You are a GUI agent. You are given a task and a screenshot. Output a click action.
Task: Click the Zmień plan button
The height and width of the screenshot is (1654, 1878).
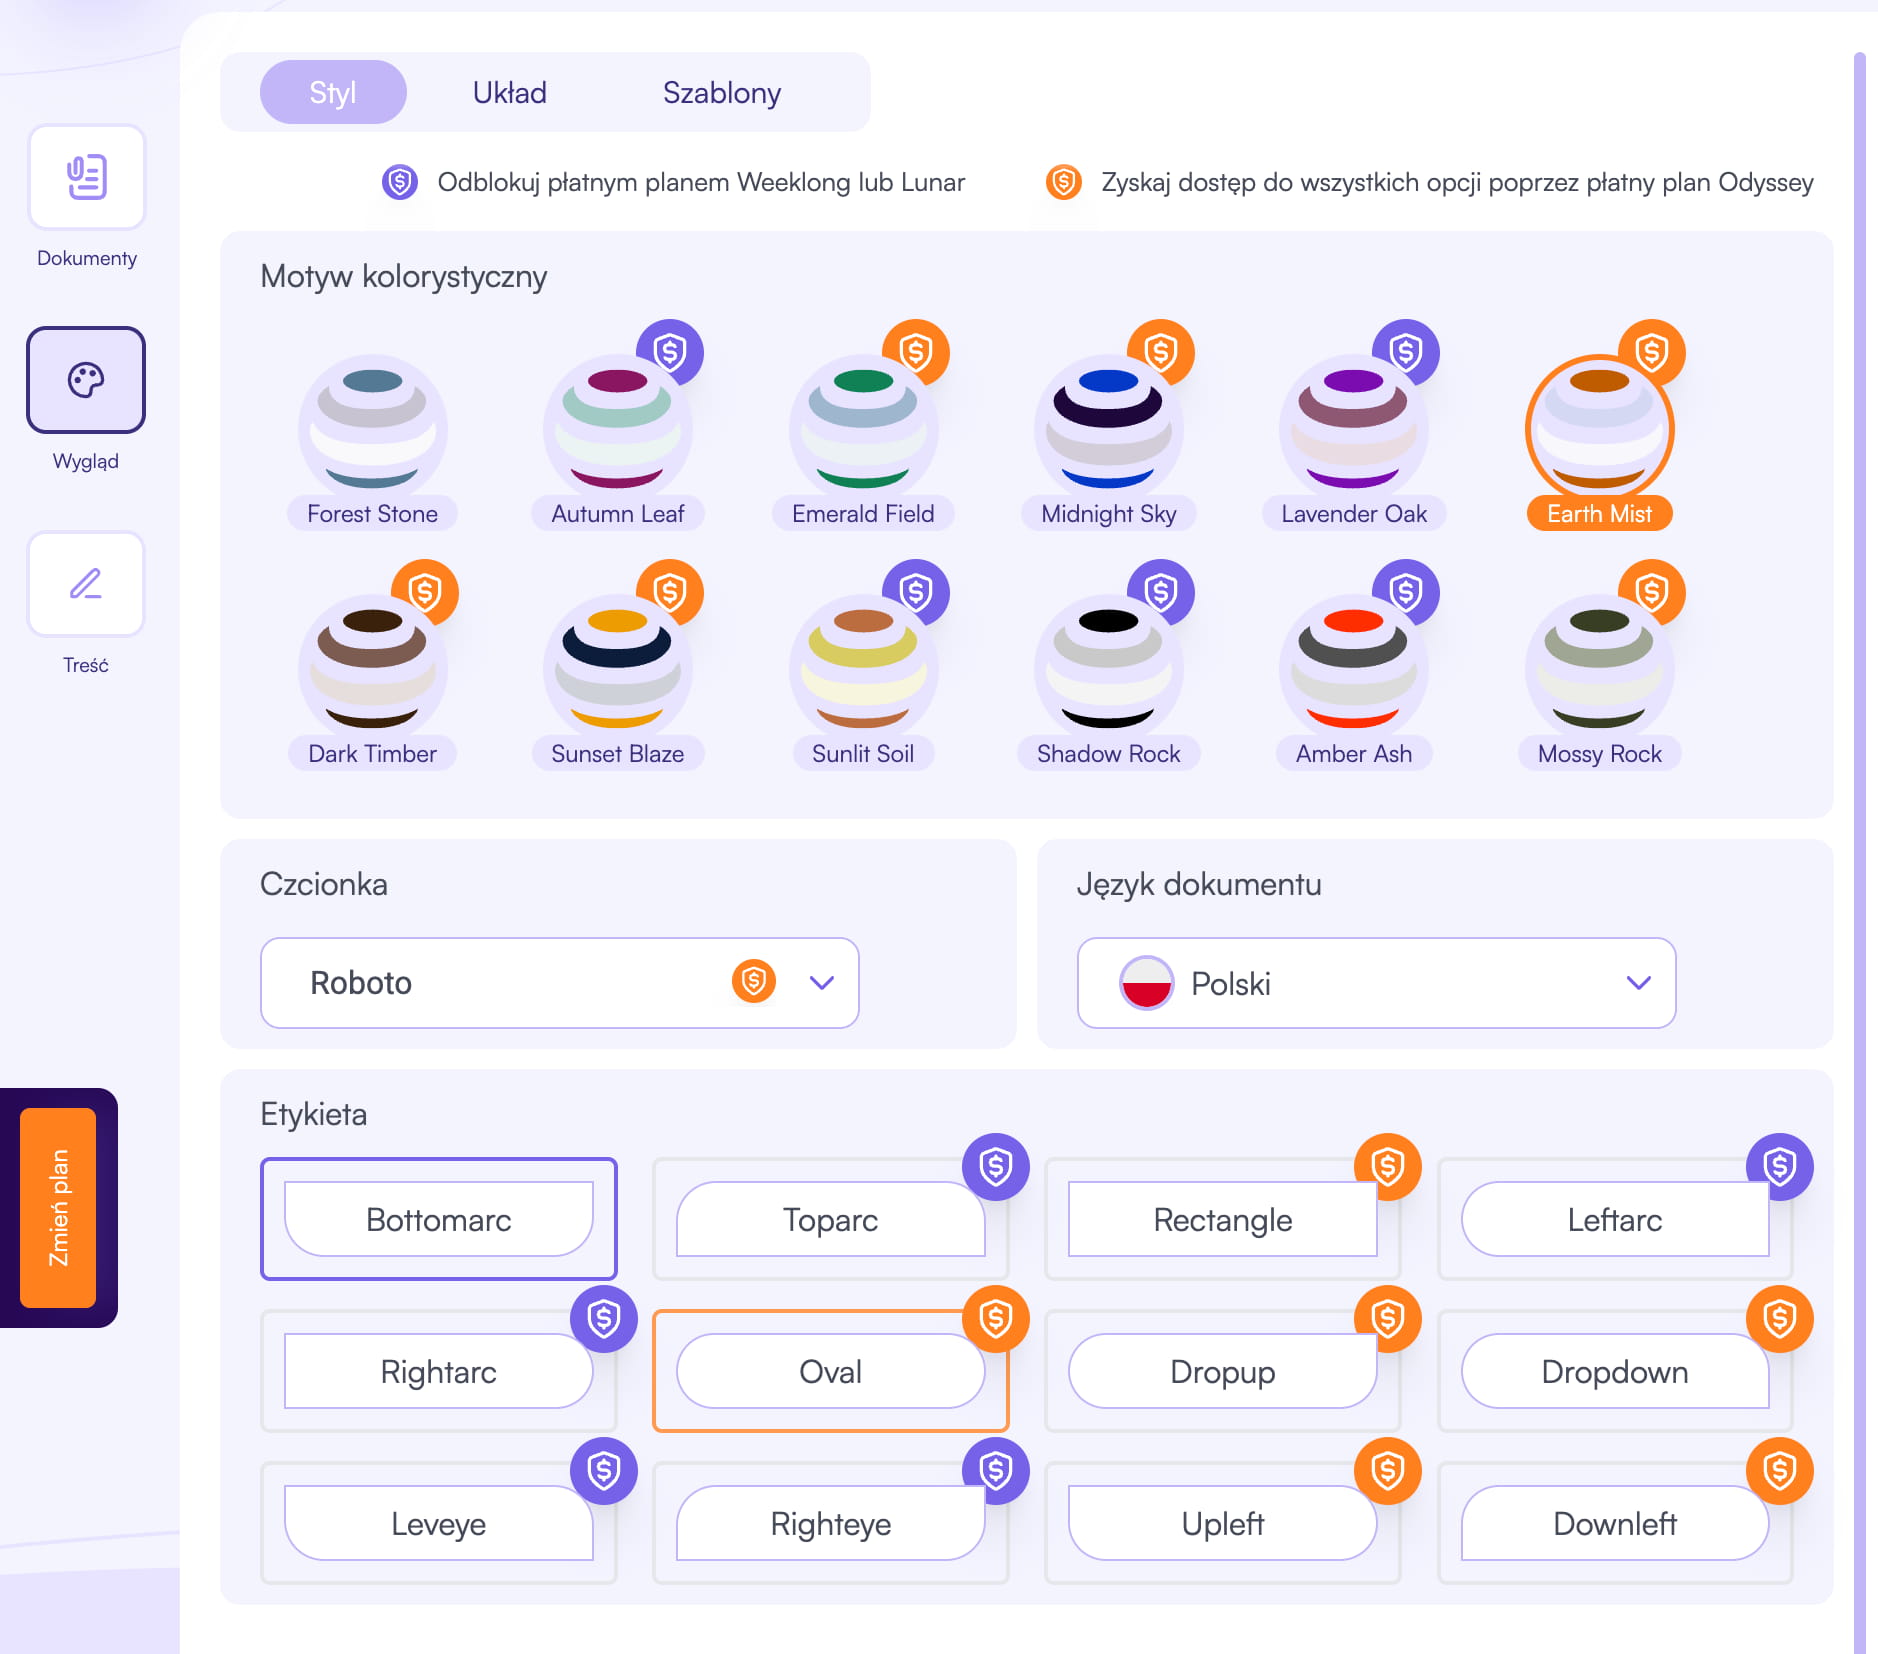coord(59,1207)
